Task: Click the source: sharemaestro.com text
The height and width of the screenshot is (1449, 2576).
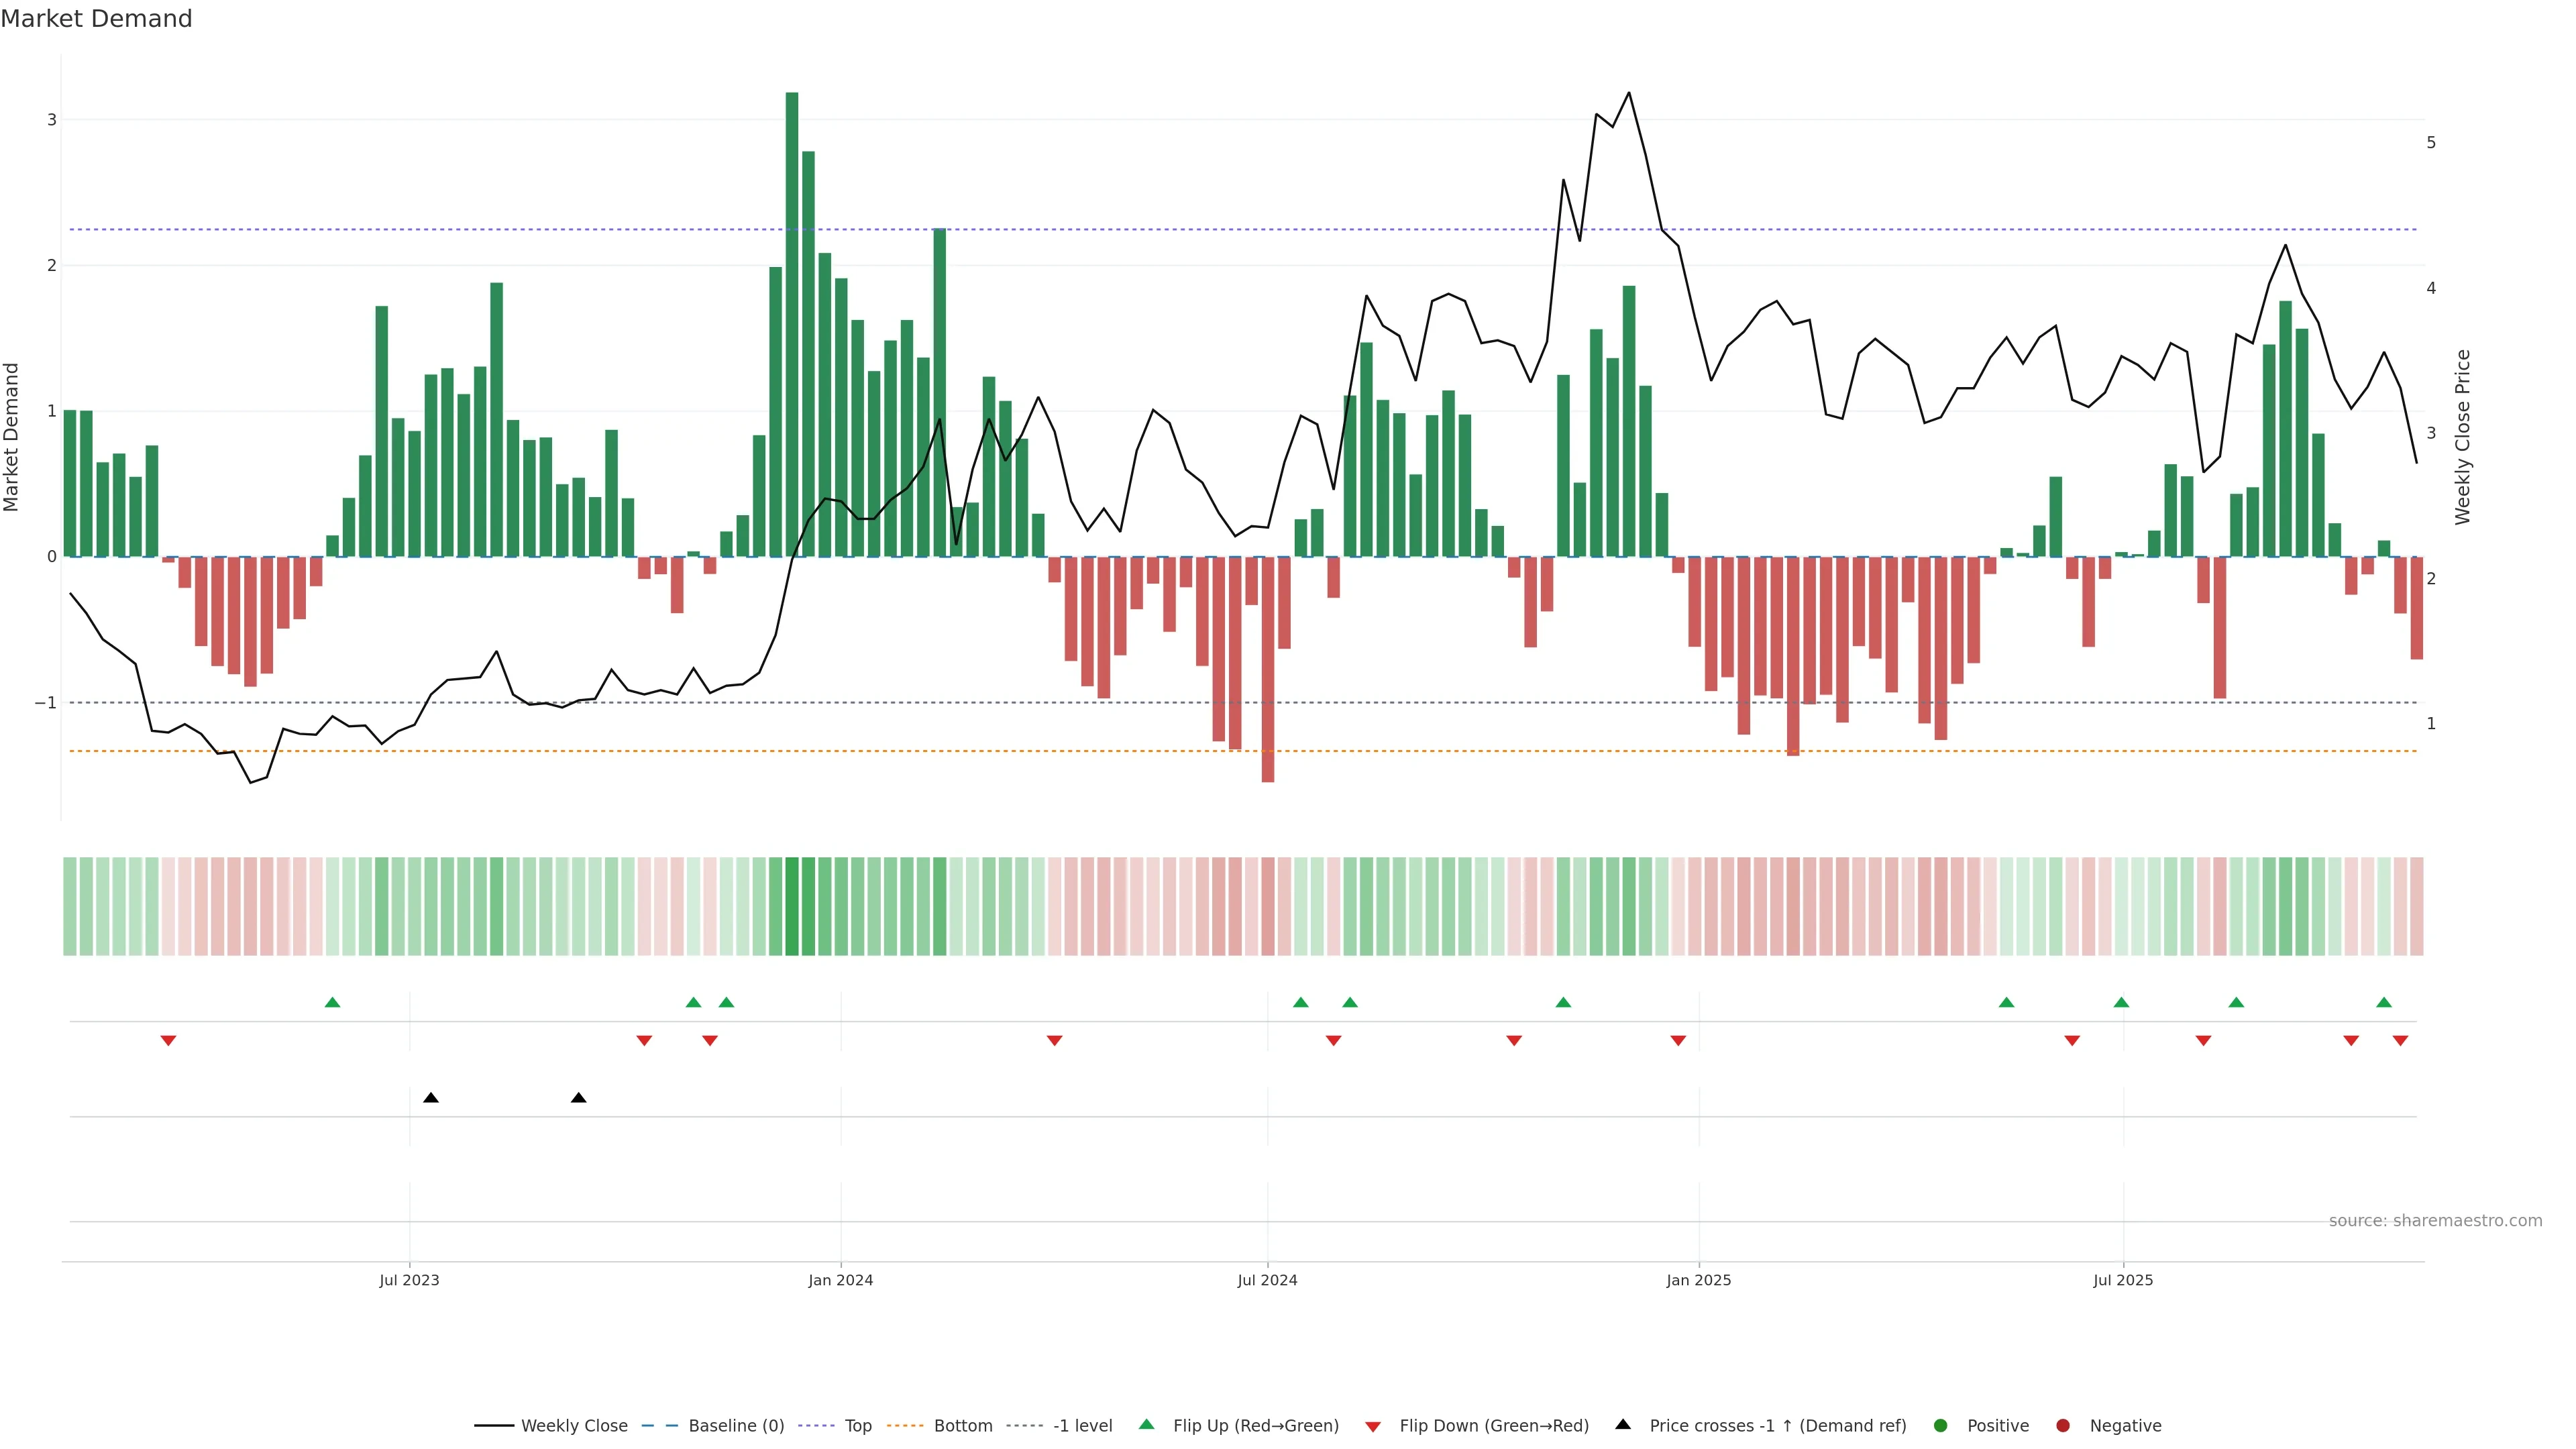Action: pyautogui.click(x=2435, y=1221)
